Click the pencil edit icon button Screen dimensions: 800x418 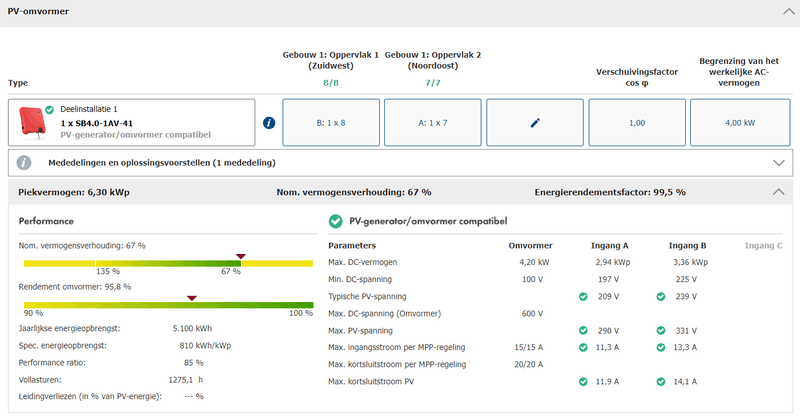[534, 123]
